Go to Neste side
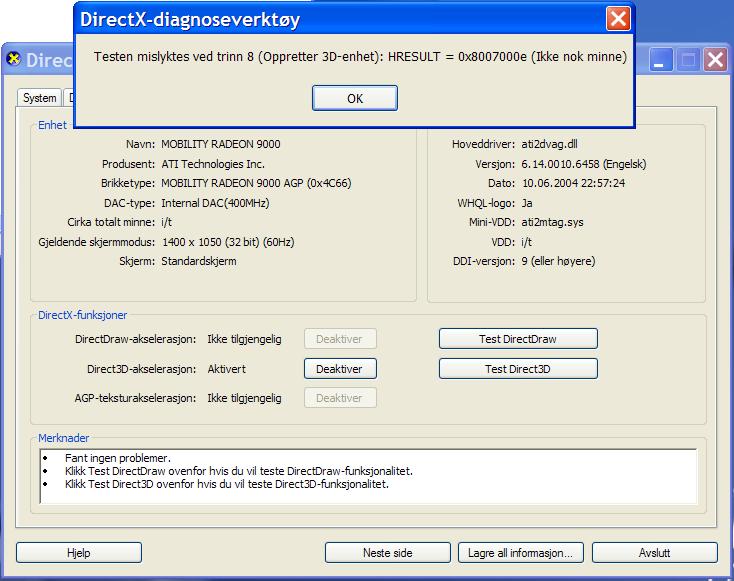 (x=387, y=552)
